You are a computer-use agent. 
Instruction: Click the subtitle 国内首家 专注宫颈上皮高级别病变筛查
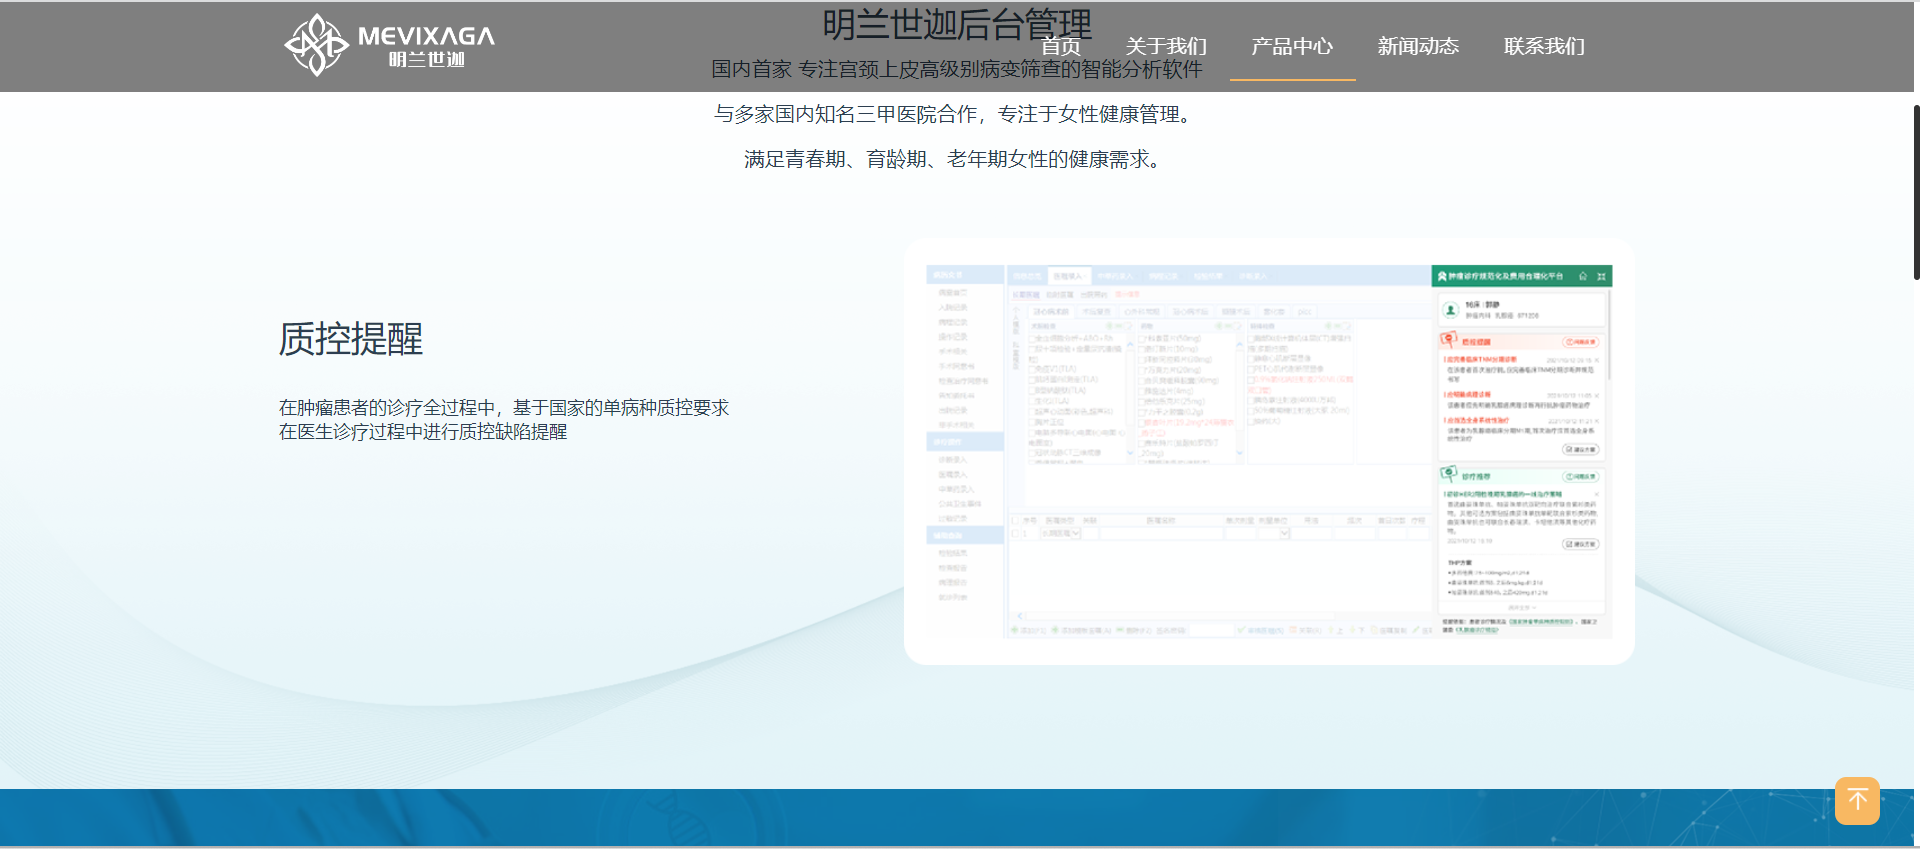tap(957, 69)
